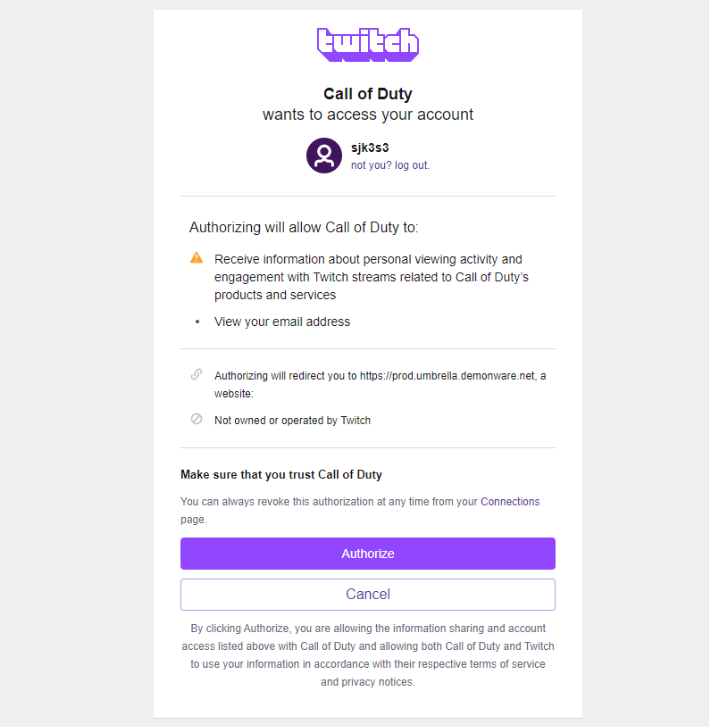Screen dimensions: 709x727
Task: Click the Call of Duty heading
Action: coord(367,94)
